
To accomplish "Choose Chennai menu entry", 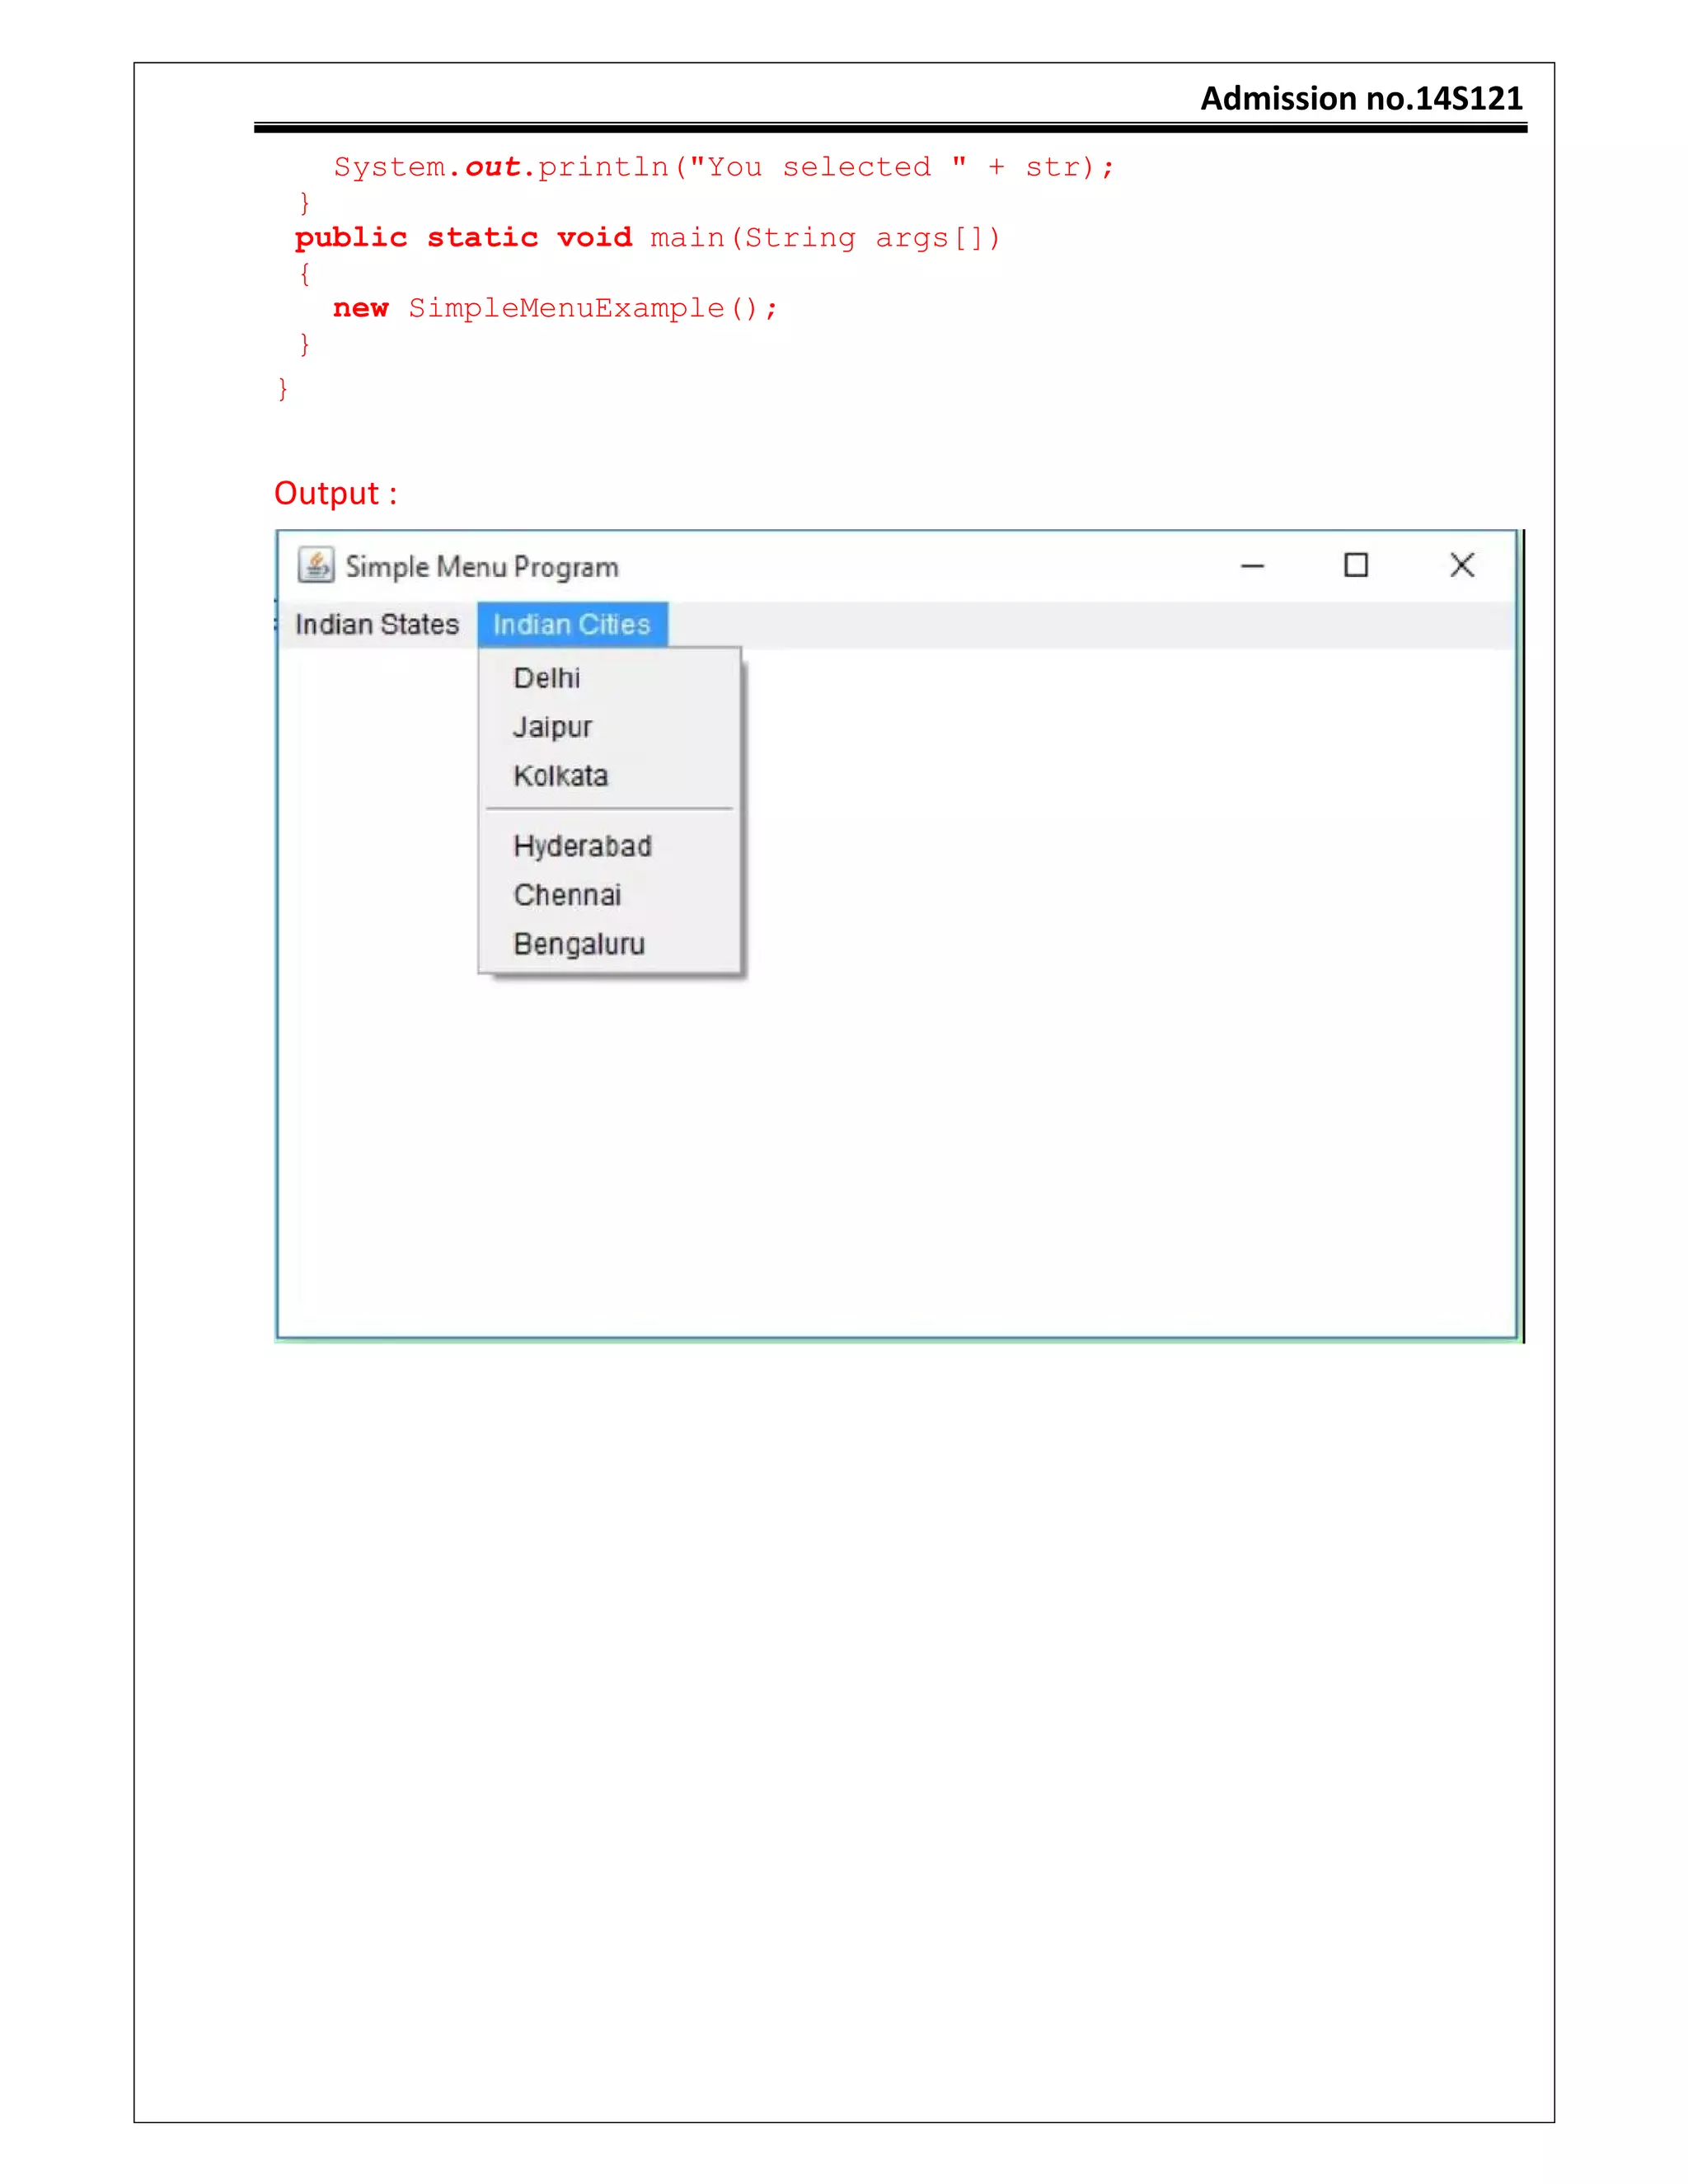I will [x=567, y=895].
